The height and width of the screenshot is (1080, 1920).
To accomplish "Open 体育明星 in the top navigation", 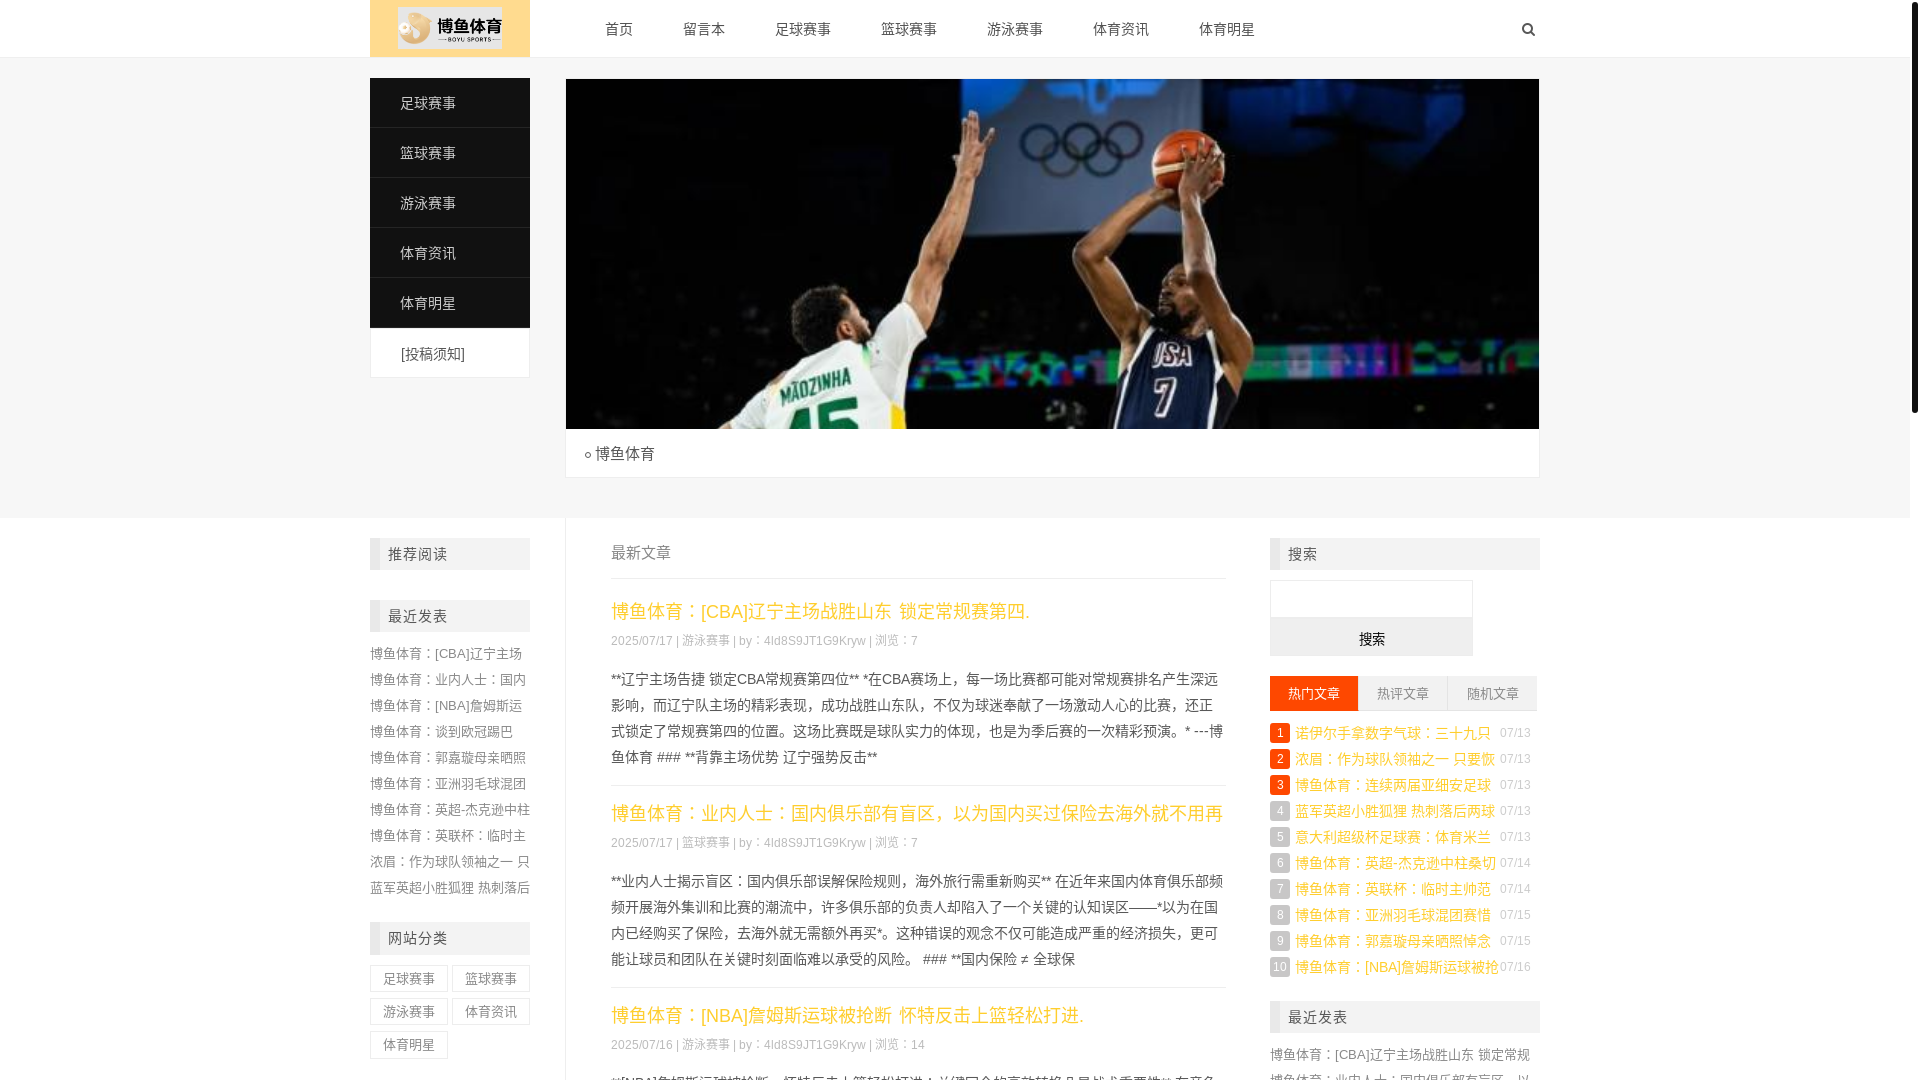I will tap(1227, 29).
